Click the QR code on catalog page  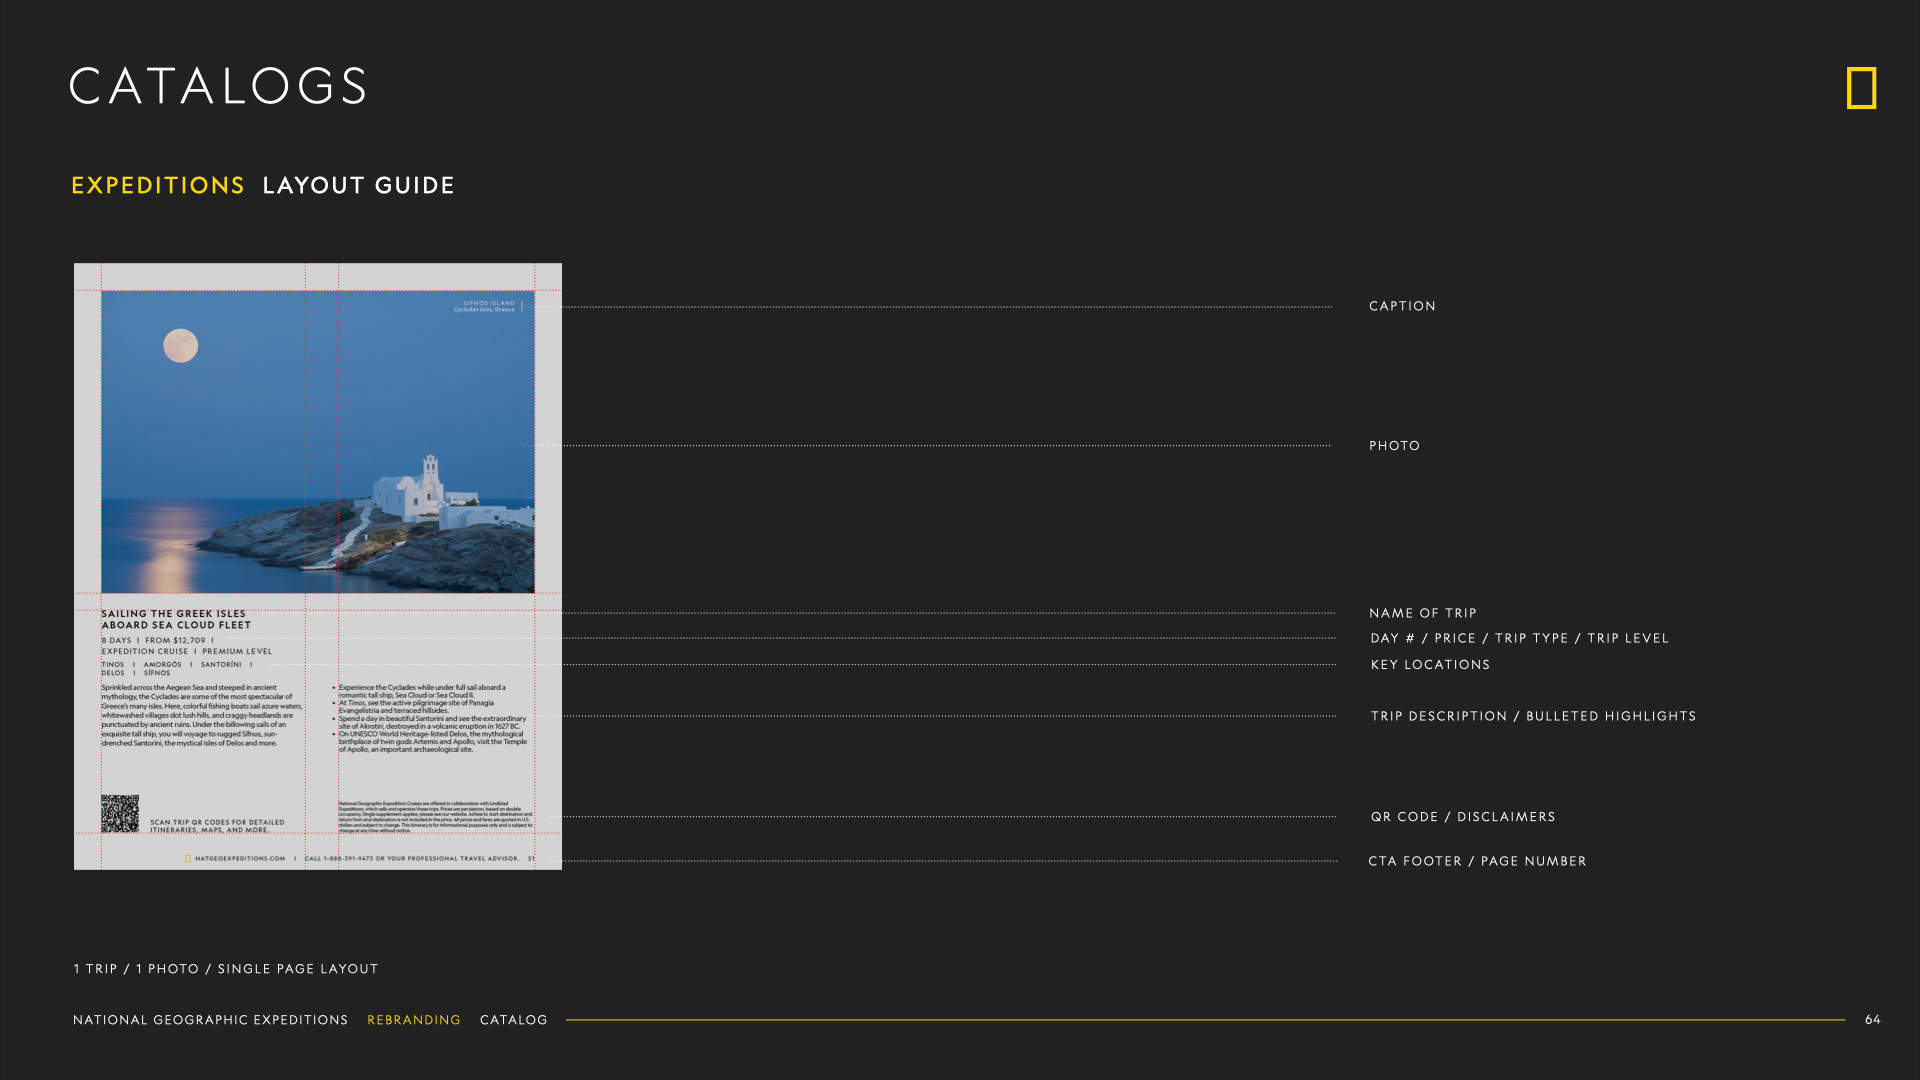click(120, 814)
